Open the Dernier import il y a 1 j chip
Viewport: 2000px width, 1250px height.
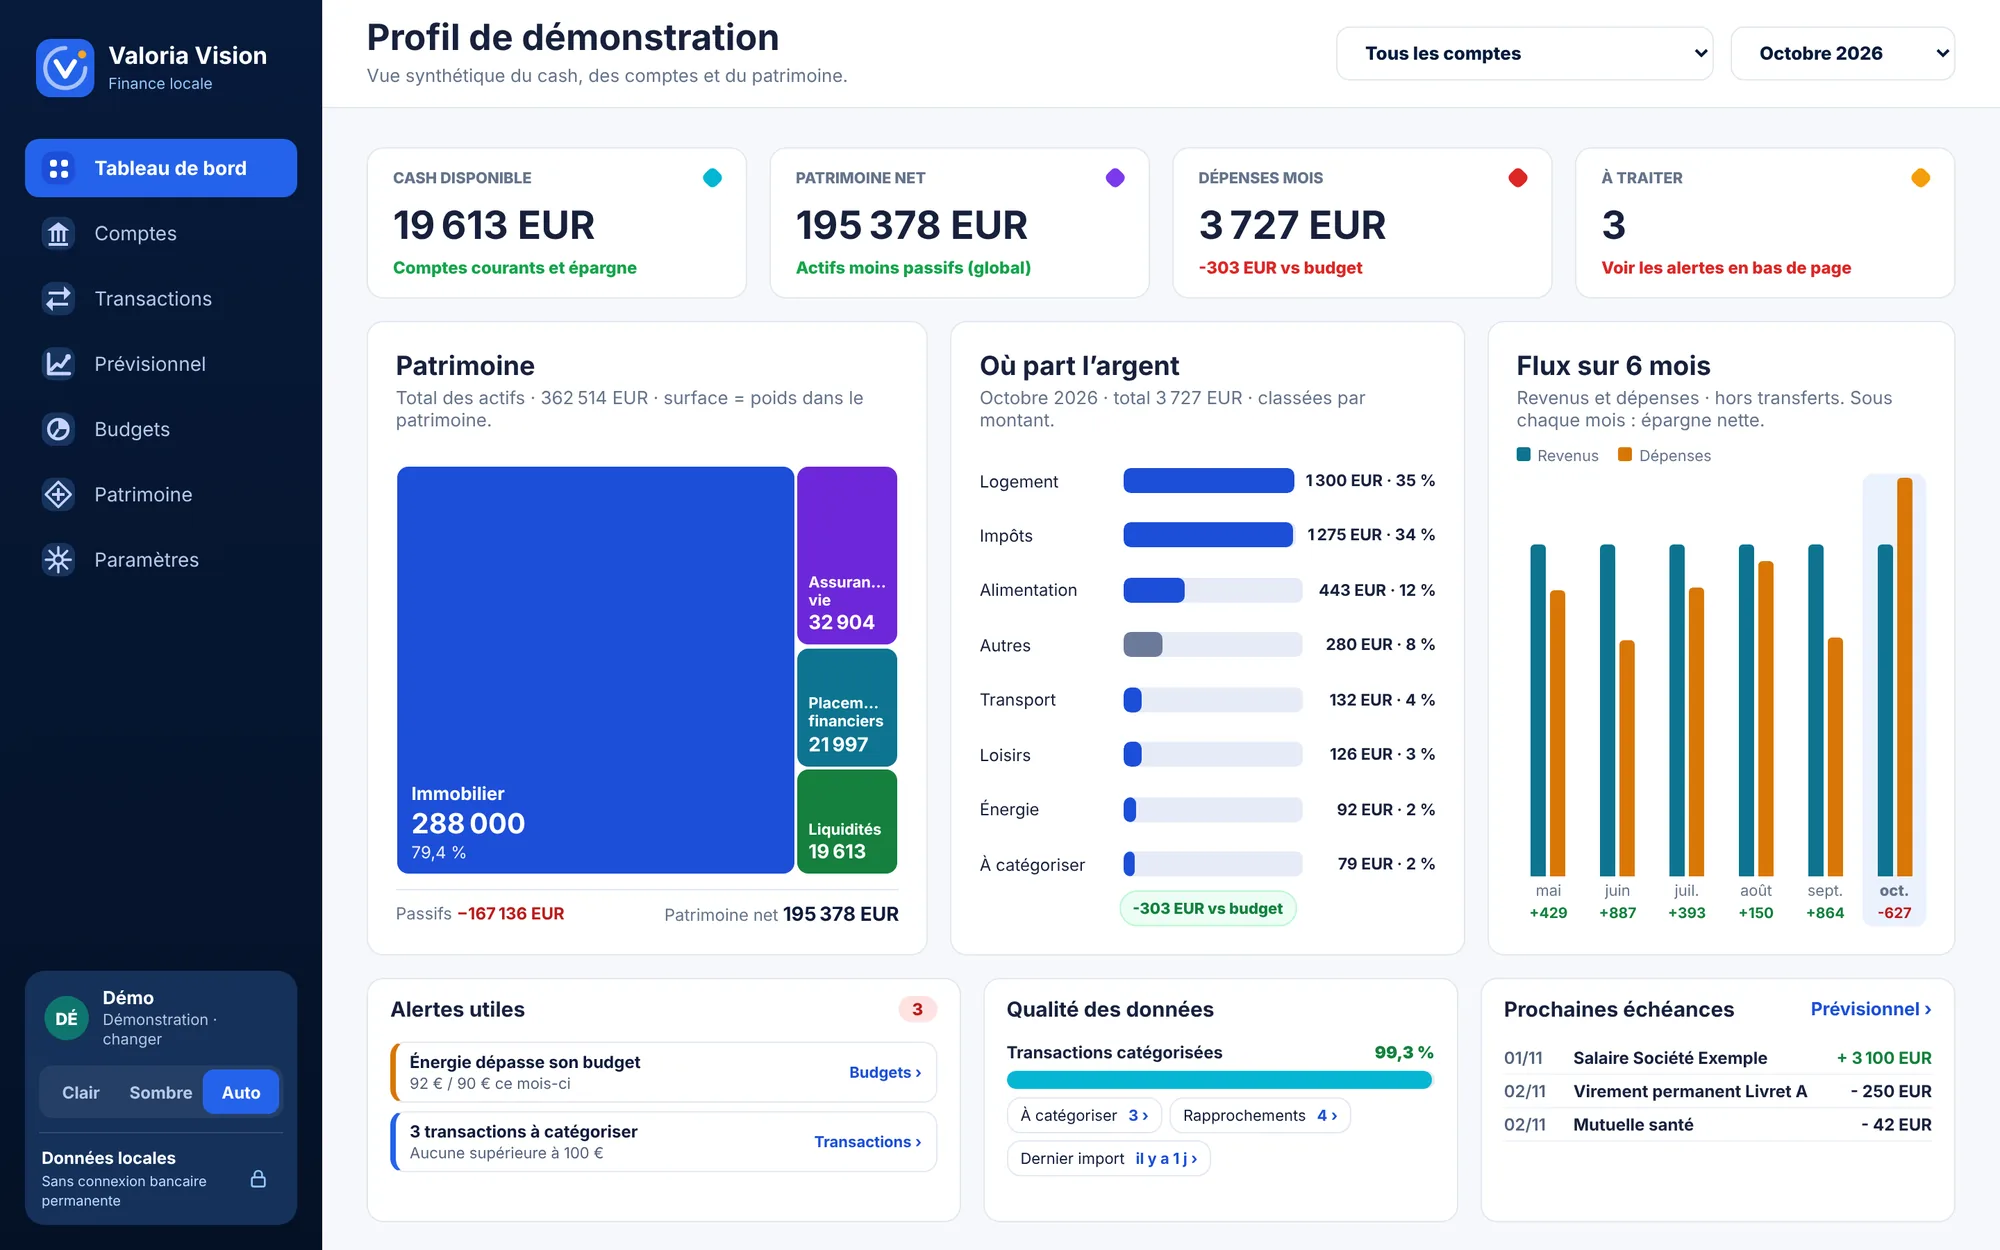(x=1108, y=1158)
